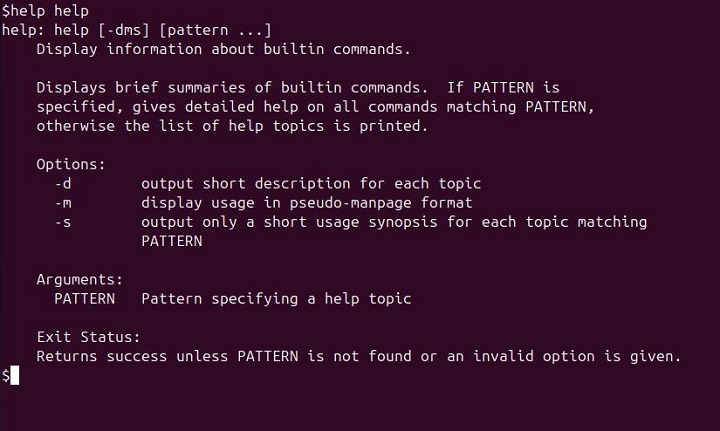
Task: Click the lone "PATTERN" continuation under -s description
Action: pyautogui.click(x=171, y=241)
